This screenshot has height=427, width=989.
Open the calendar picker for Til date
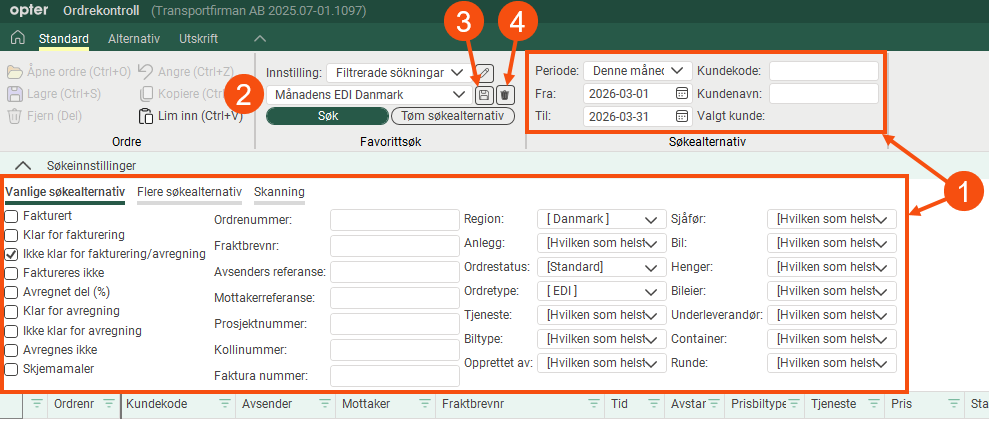(682, 116)
